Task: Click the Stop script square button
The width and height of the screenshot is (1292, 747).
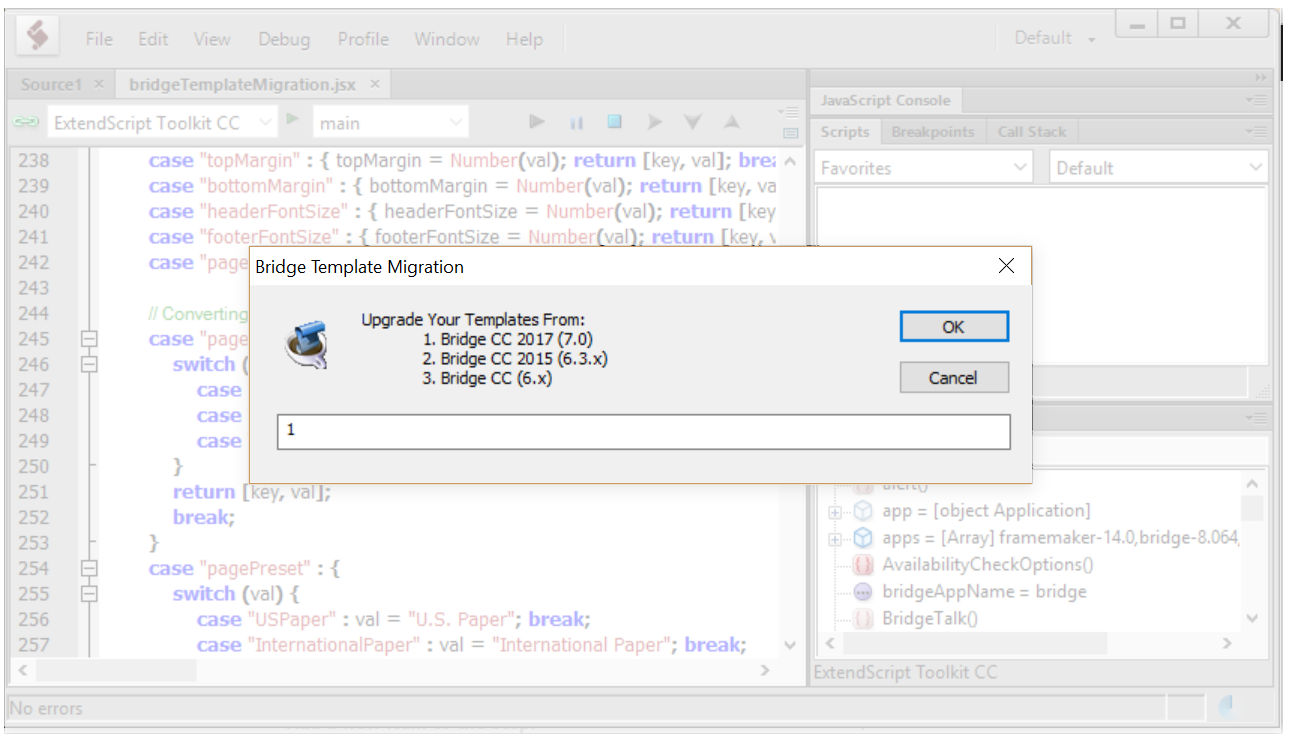Action: [x=615, y=122]
